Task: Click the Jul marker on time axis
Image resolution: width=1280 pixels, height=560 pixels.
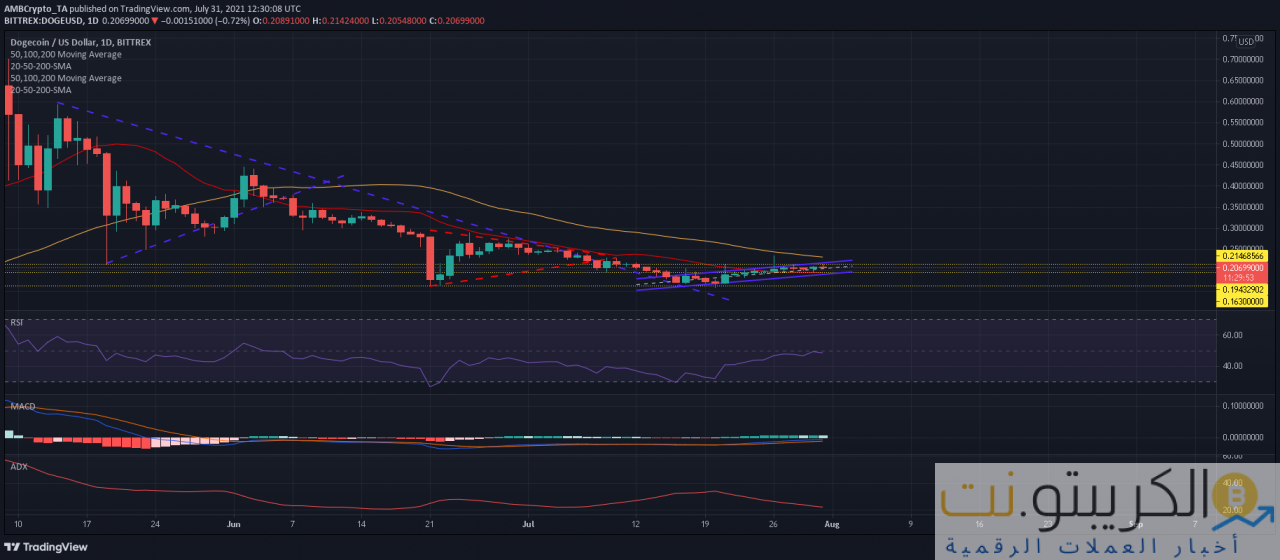Action: [x=529, y=523]
